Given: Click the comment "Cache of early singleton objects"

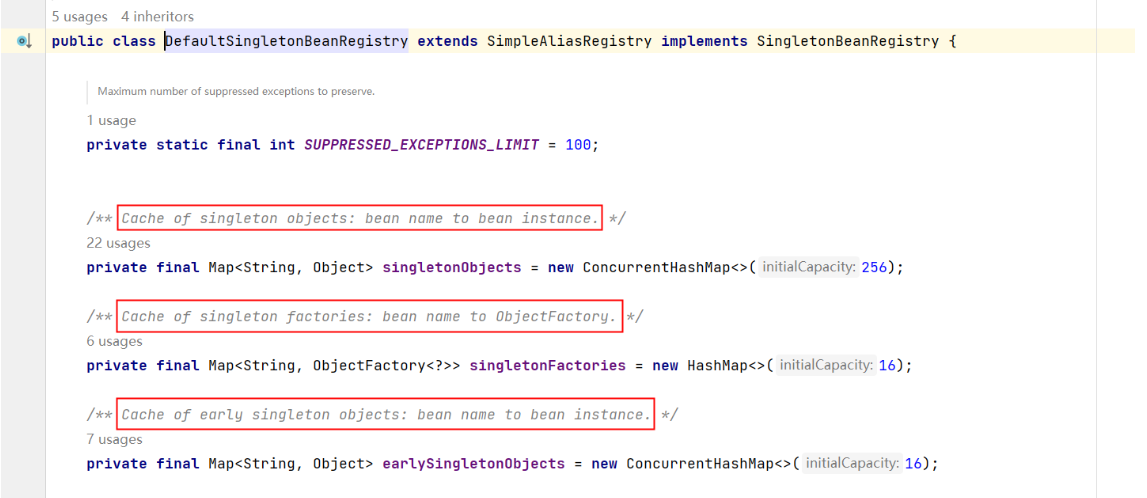Looking at the screenshot, I should coord(386,415).
